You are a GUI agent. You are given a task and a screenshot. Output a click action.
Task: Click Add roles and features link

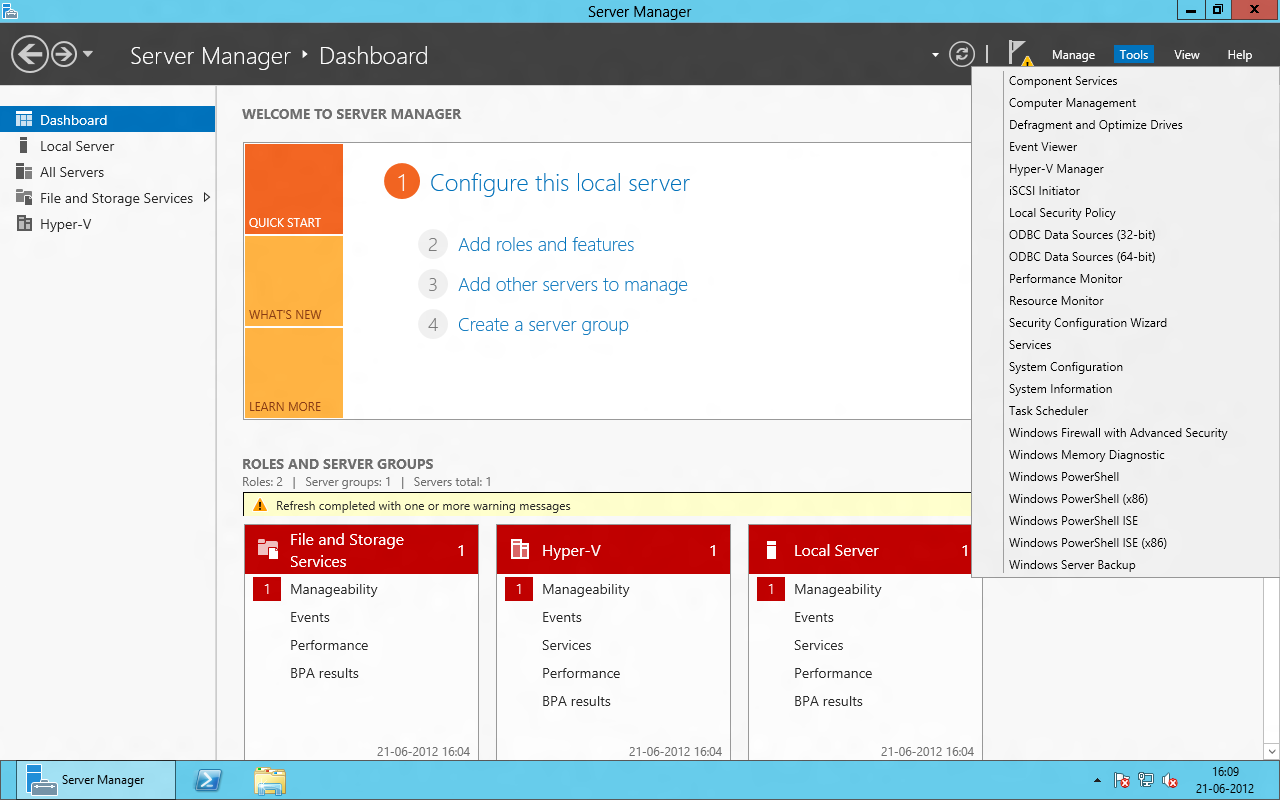546,245
